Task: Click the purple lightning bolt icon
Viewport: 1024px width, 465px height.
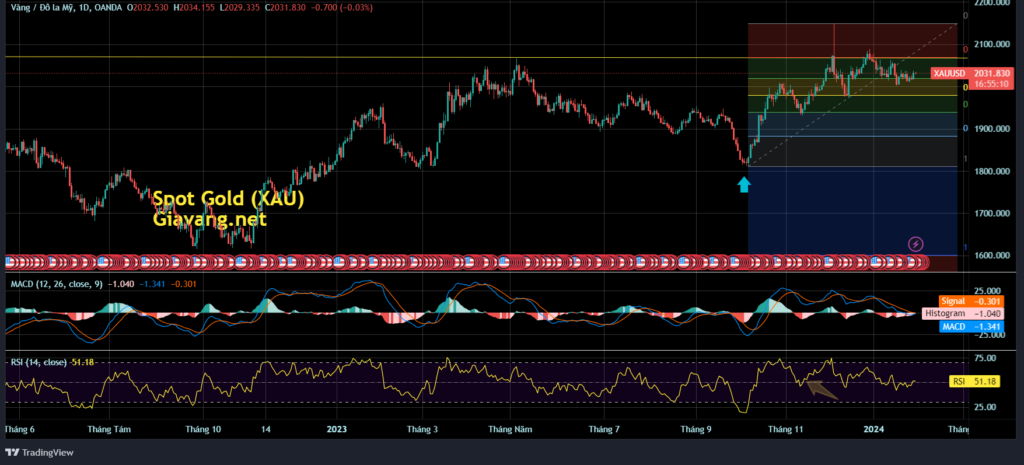Action: coord(915,243)
